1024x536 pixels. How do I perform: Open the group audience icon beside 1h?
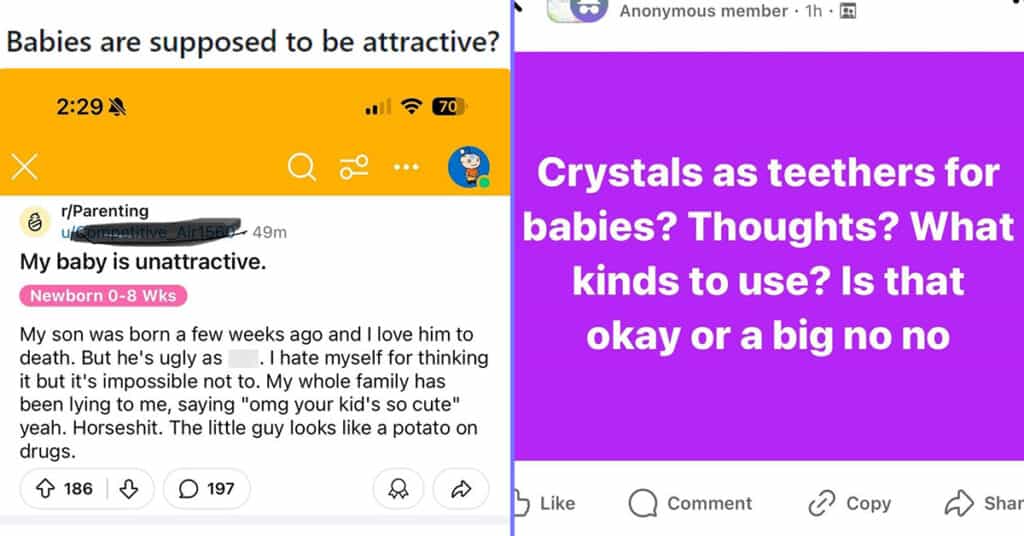[x=848, y=11]
